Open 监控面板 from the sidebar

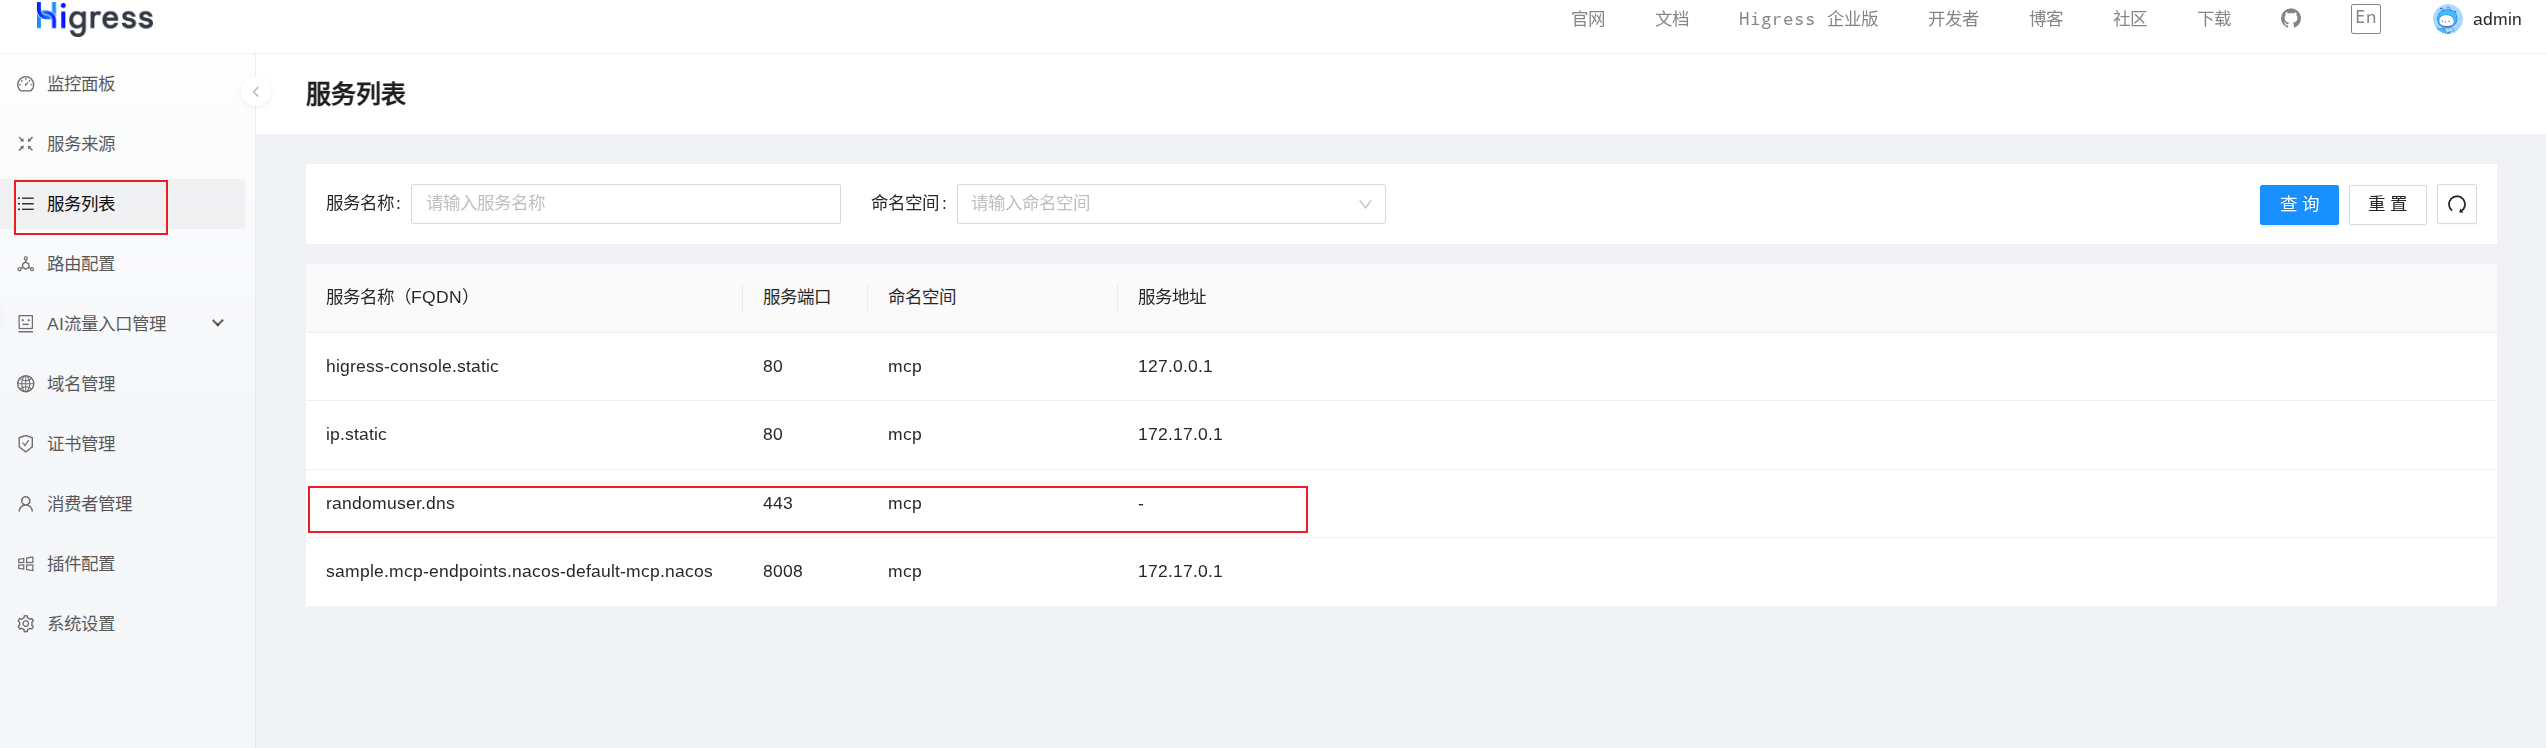pos(81,84)
